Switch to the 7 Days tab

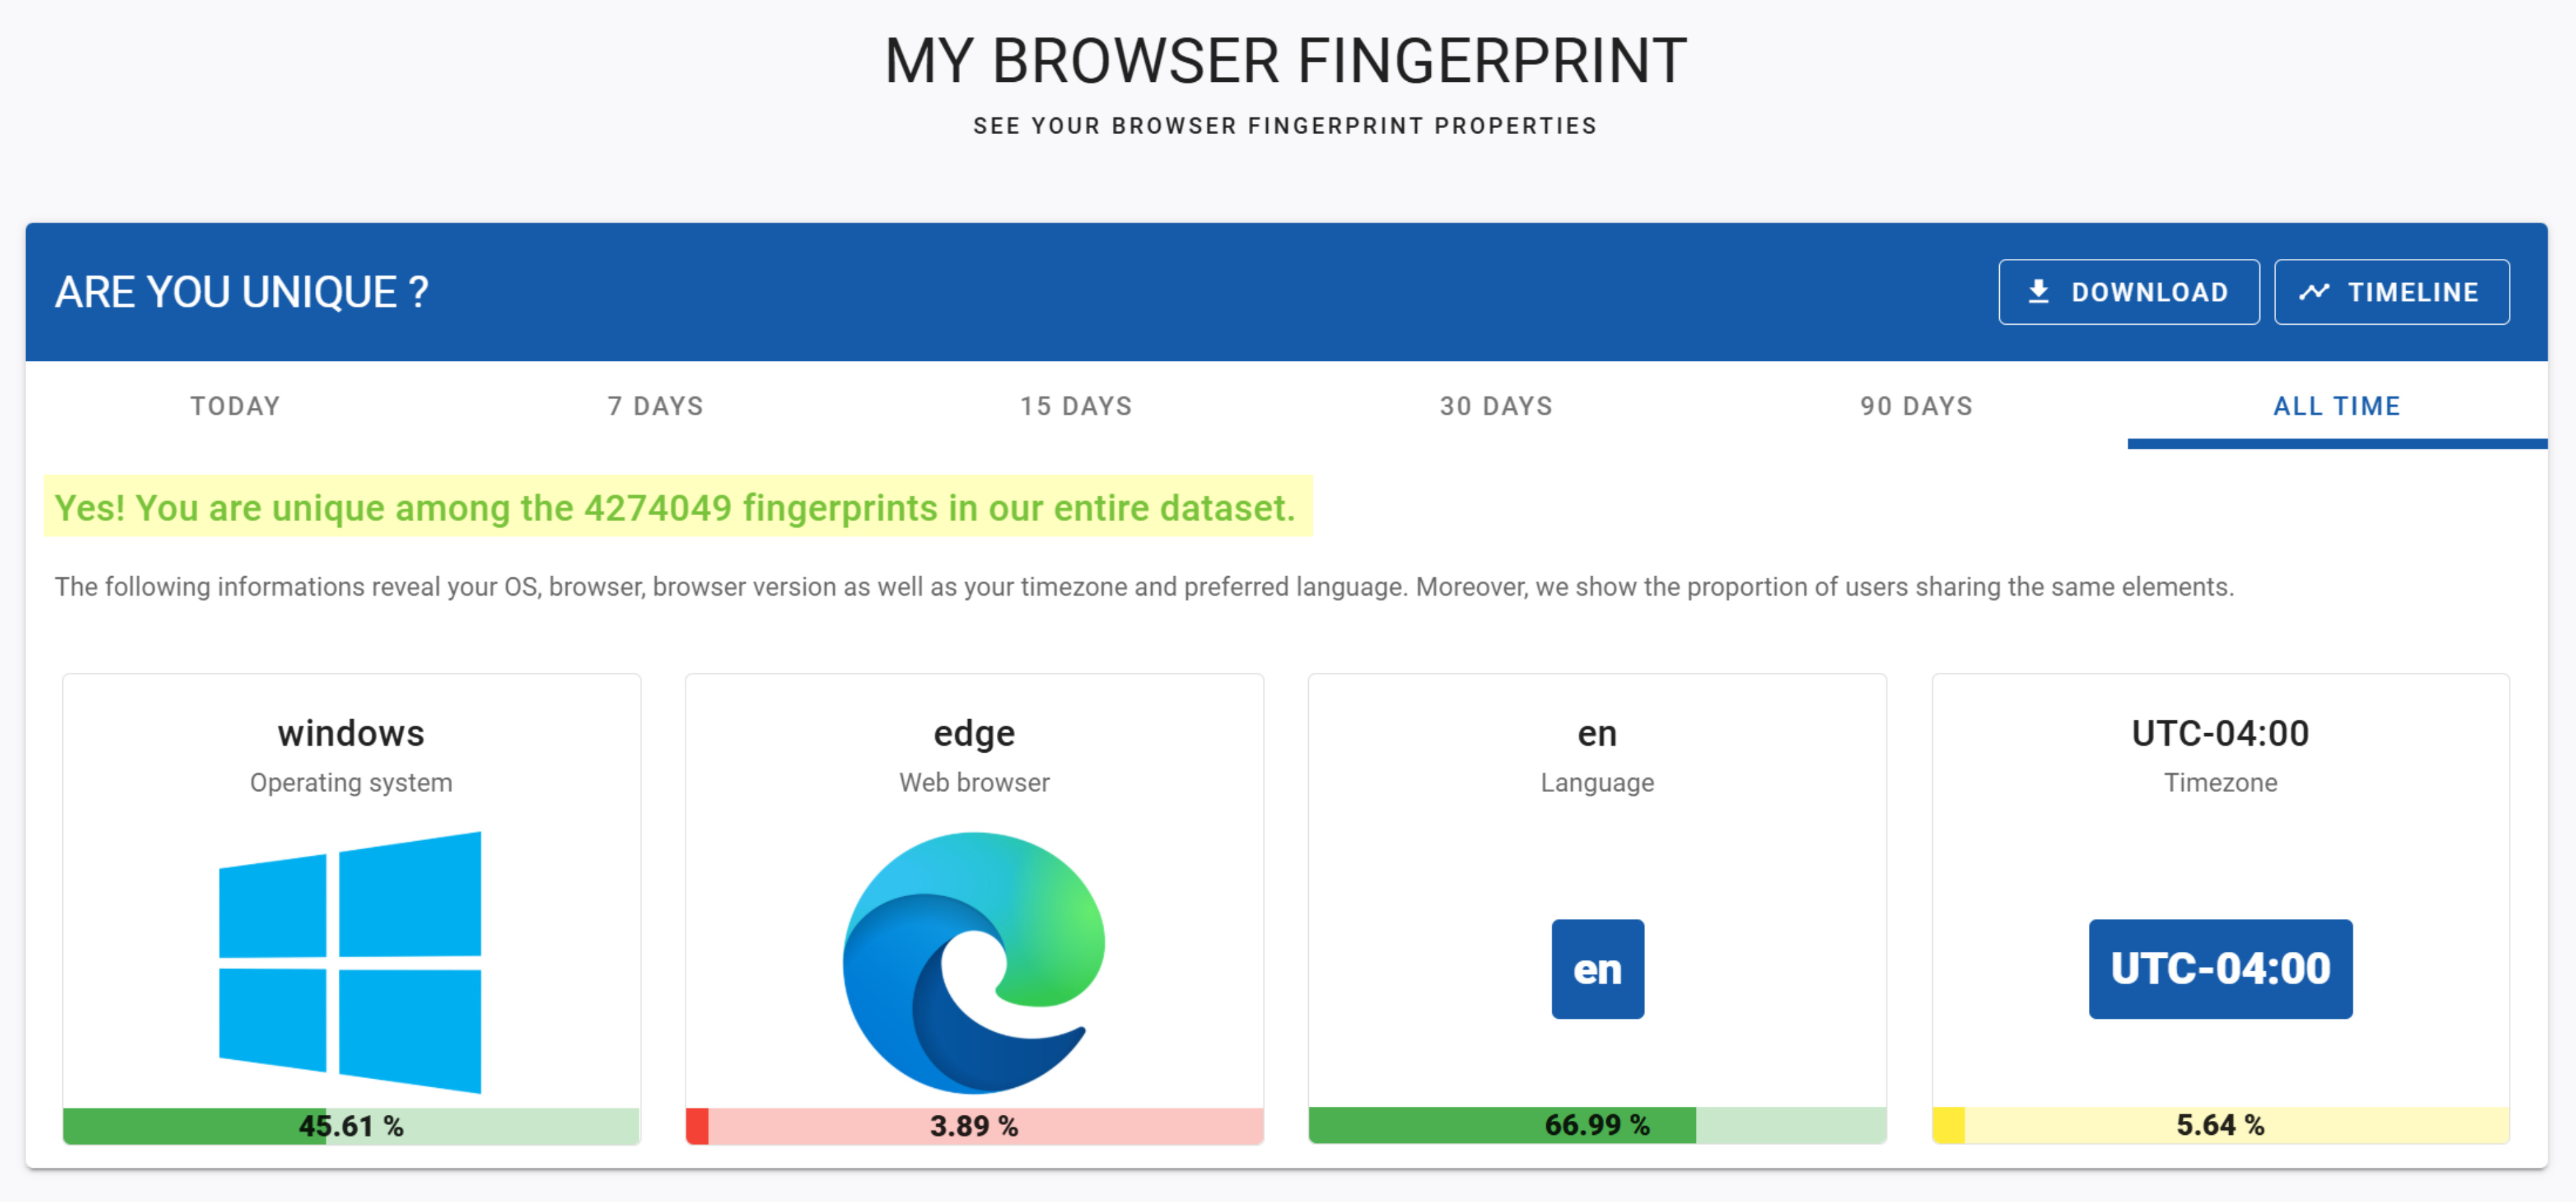656,405
